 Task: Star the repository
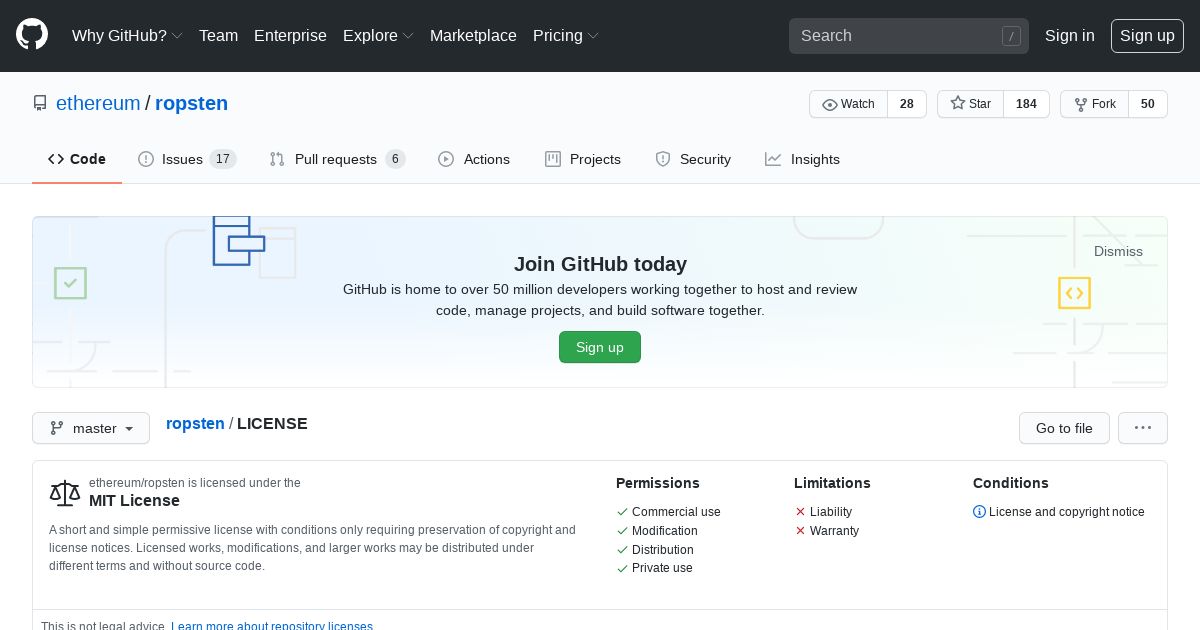pyautogui.click(x=970, y=104)
